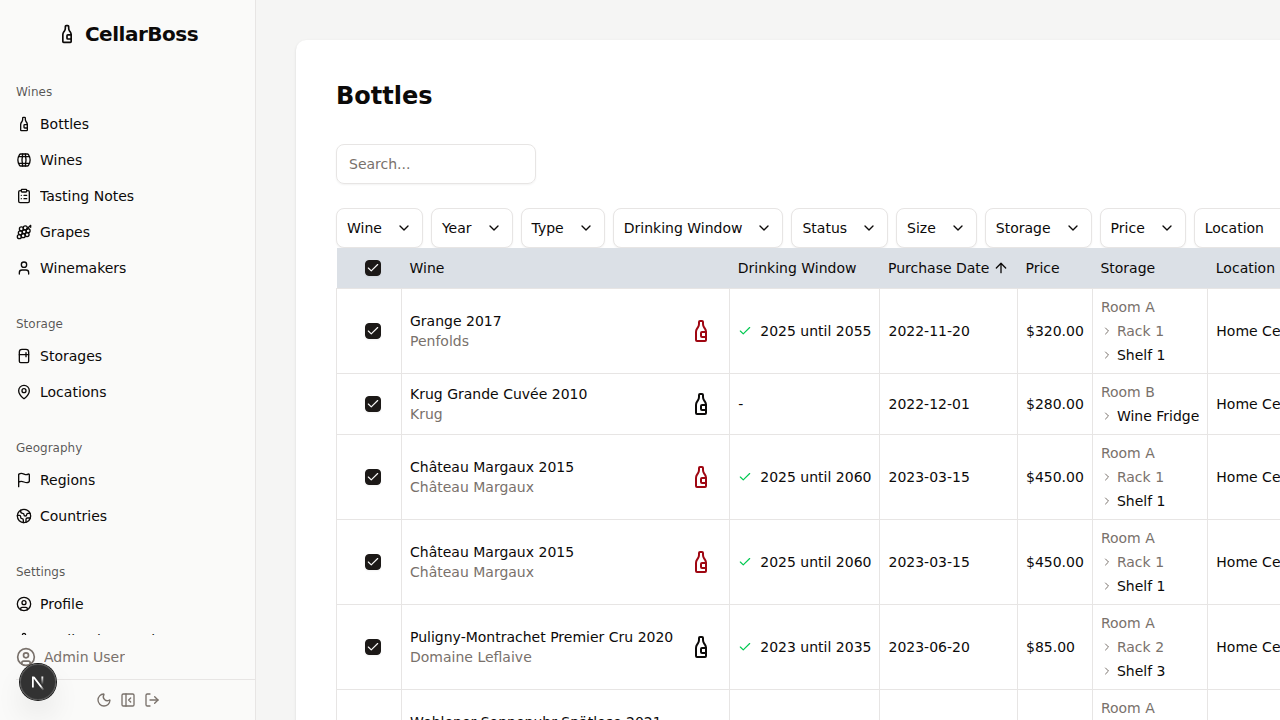Viewport: 1280px width, 720px height.
Task: Uncheck the Puligny-Montrachet Premier Cru 2020 row
Action: point(372,647)
